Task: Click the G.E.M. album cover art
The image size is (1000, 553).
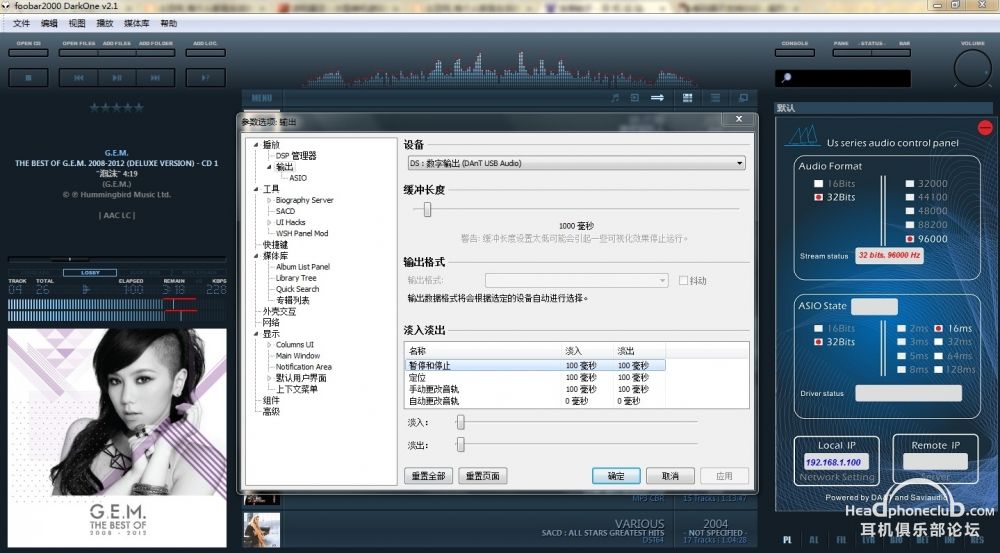Action: point(117,438)
